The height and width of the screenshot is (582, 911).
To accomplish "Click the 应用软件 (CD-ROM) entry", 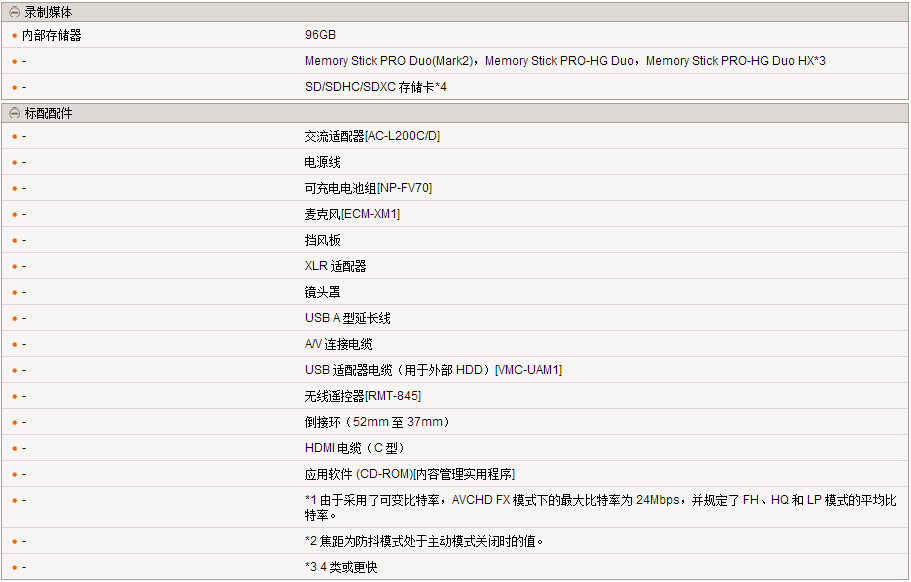I will 410,474.
